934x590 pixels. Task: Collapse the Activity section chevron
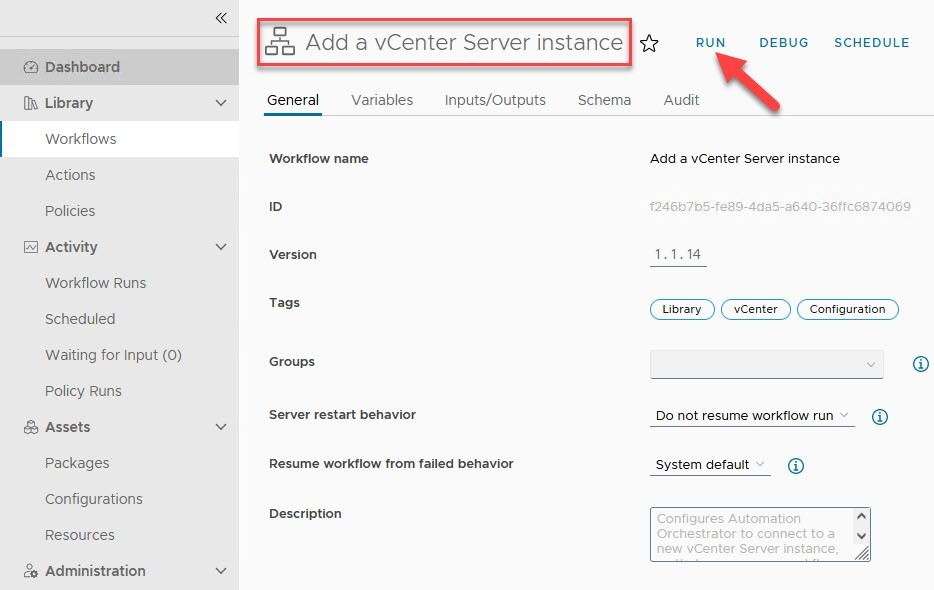[221, 247]
